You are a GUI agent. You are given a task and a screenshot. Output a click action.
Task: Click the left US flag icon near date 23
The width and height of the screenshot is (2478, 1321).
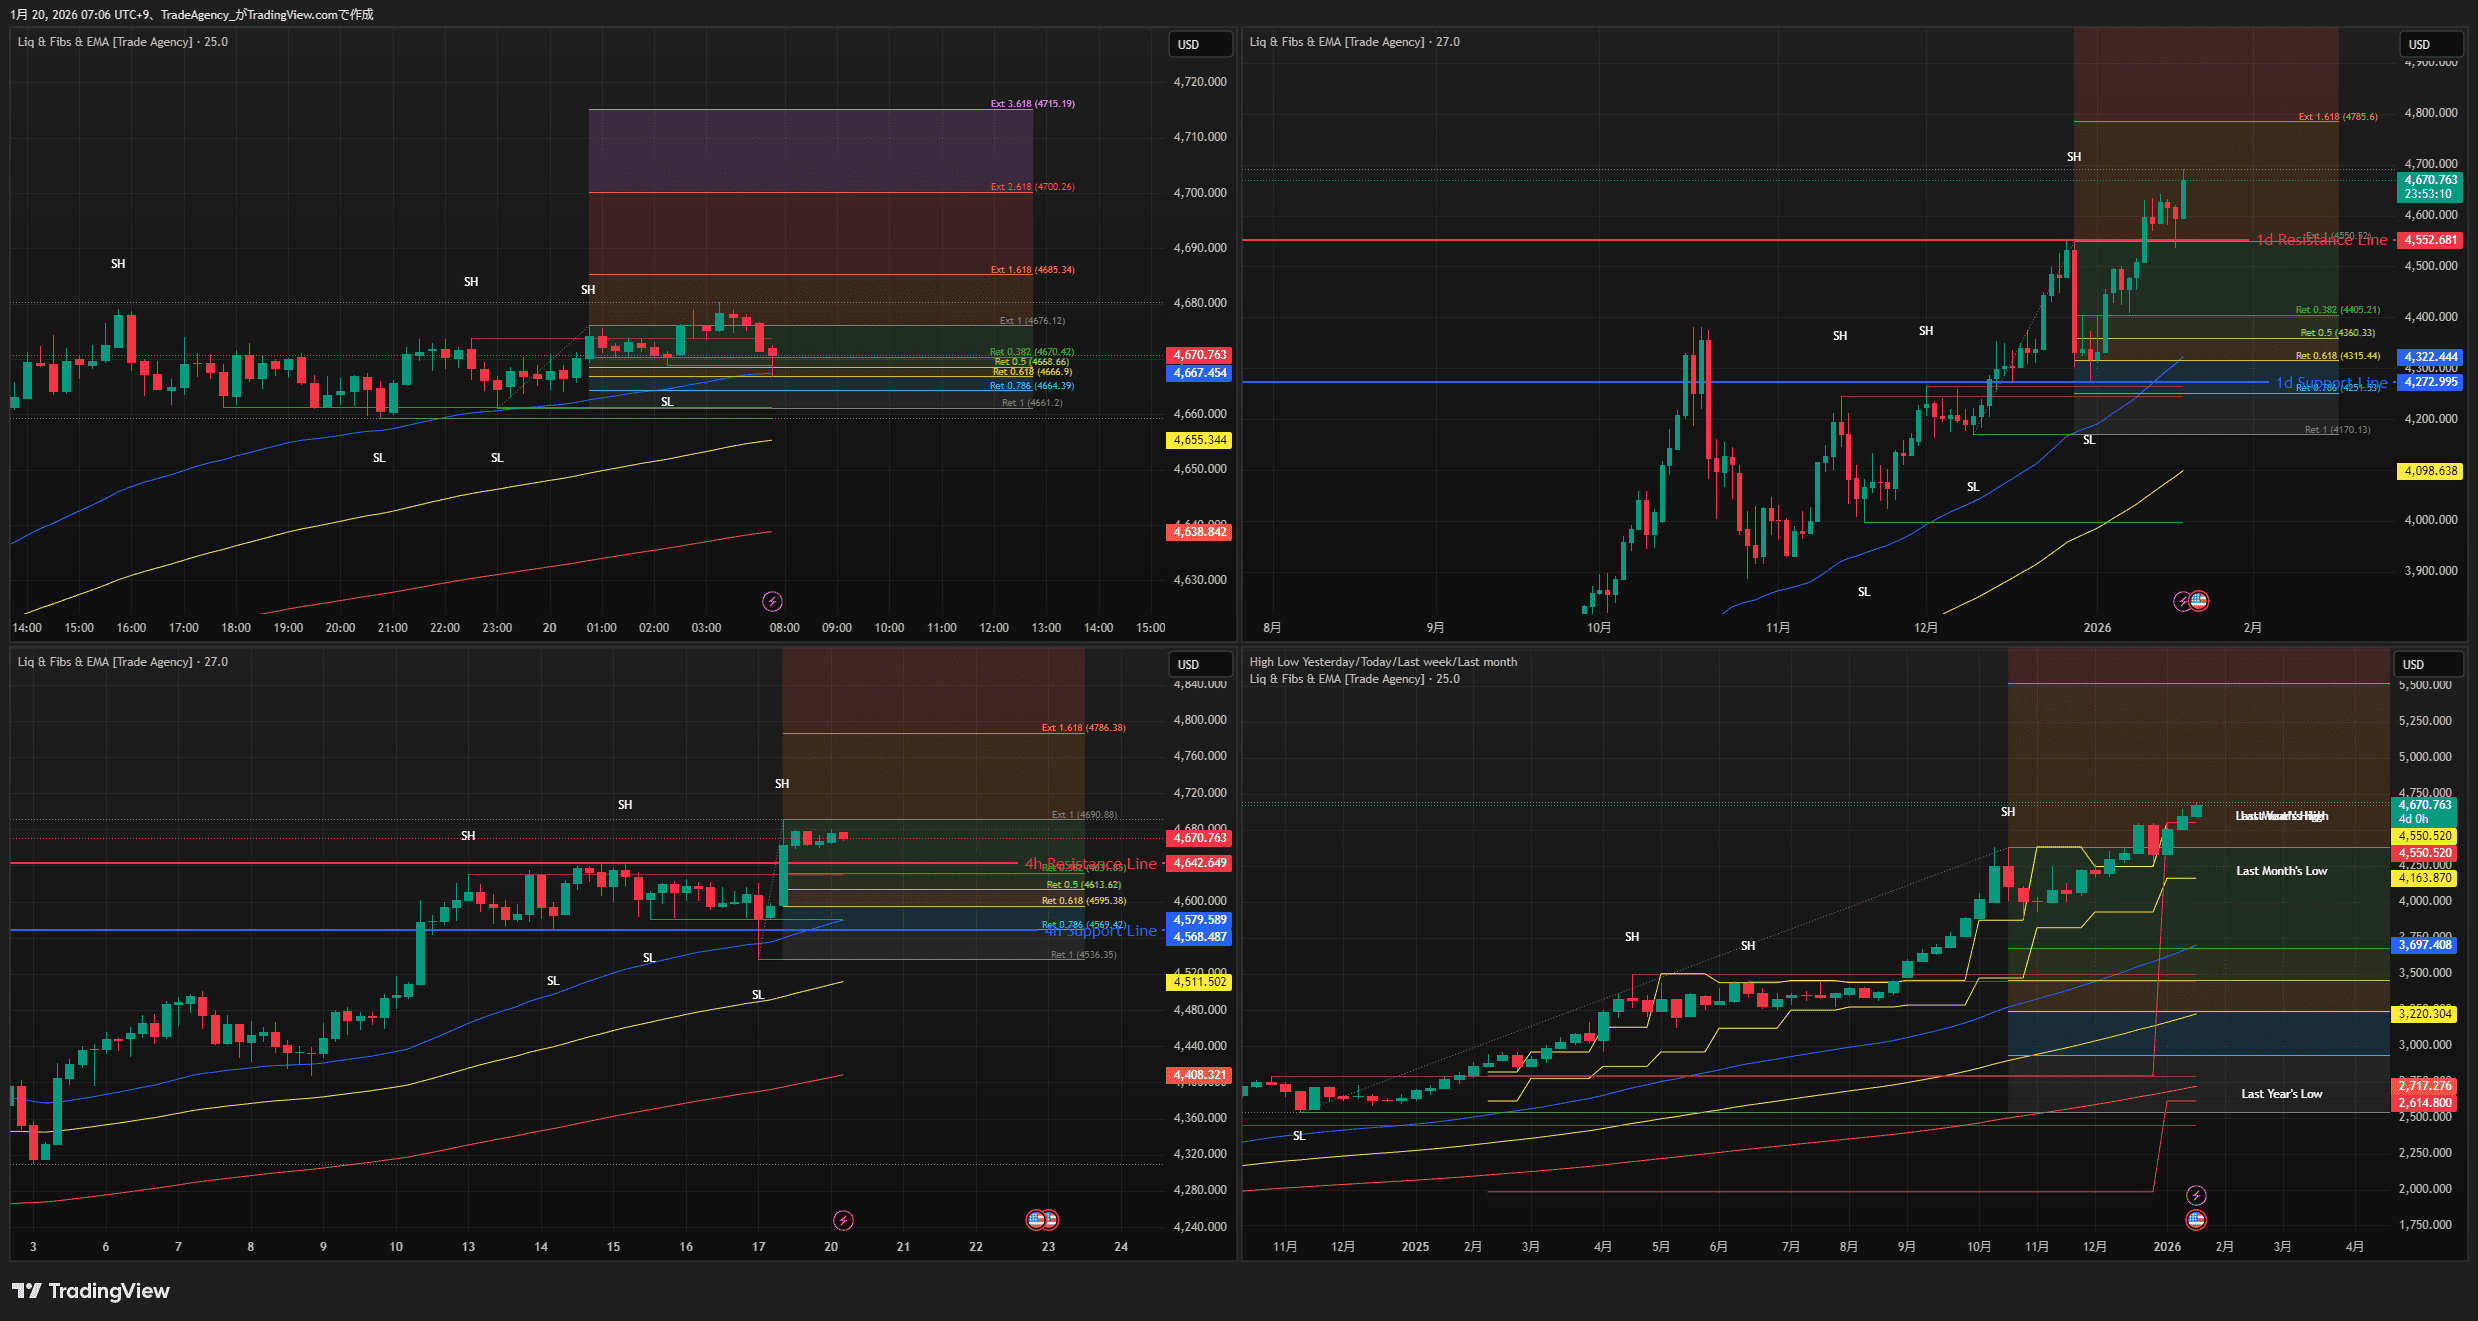[x=1036, y=1220]
